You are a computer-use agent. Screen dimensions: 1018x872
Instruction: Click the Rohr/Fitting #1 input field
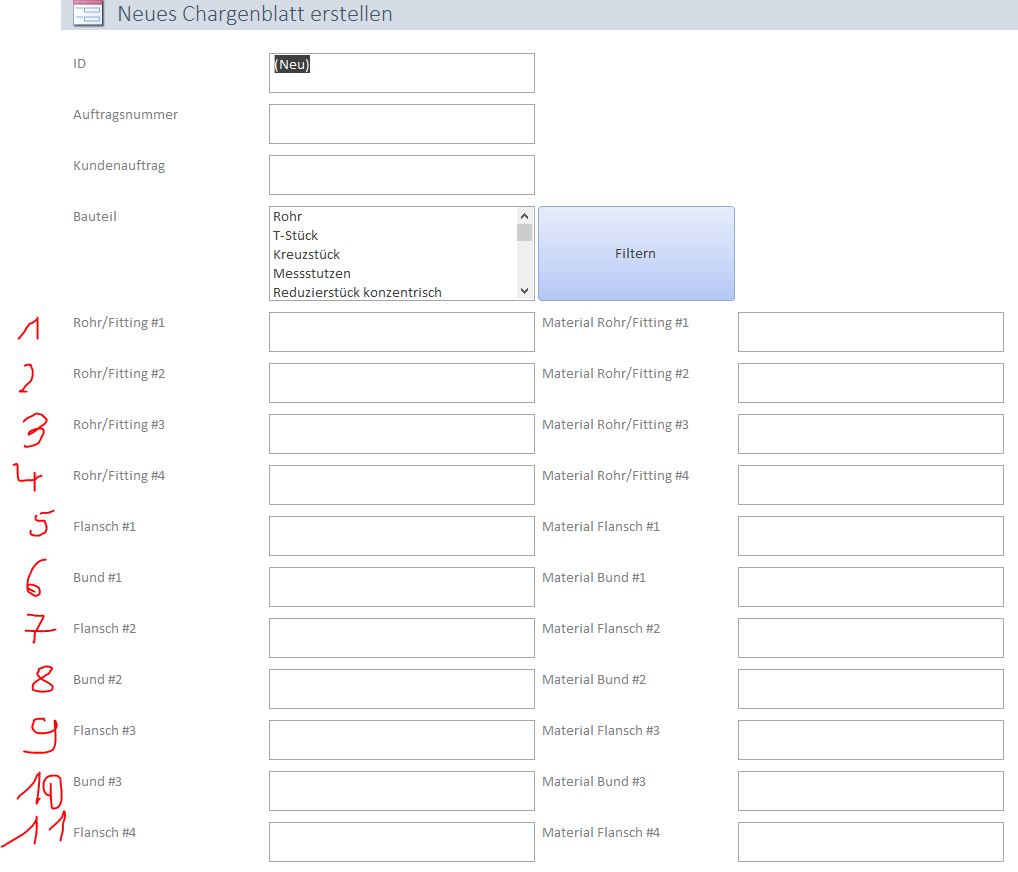(402, 332)
